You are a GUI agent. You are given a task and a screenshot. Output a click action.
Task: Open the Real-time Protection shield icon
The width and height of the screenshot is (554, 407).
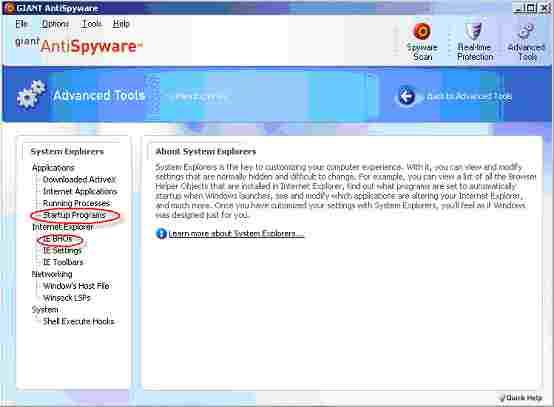pos(474,31)
